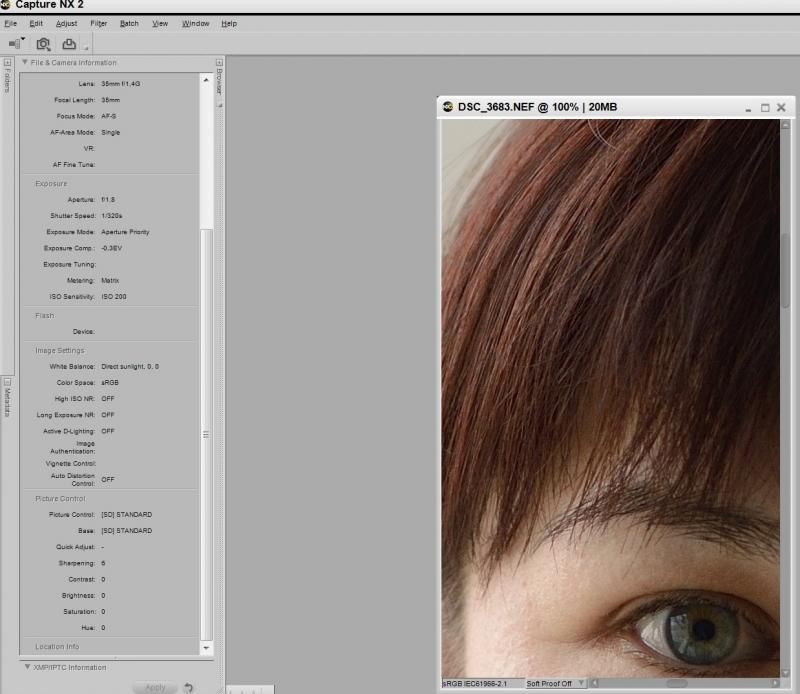Click the metadata panel scroll down arrow
The height and width of the screenshot is (694, 800).
tap(206, 648)
